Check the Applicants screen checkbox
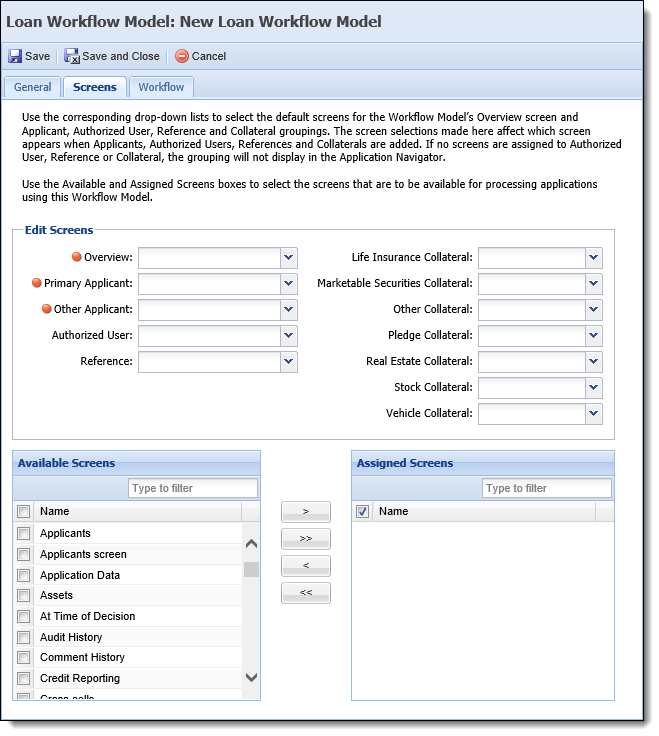Image resolution: width=659 pixels, height=736 pixels. click(23, 554)
